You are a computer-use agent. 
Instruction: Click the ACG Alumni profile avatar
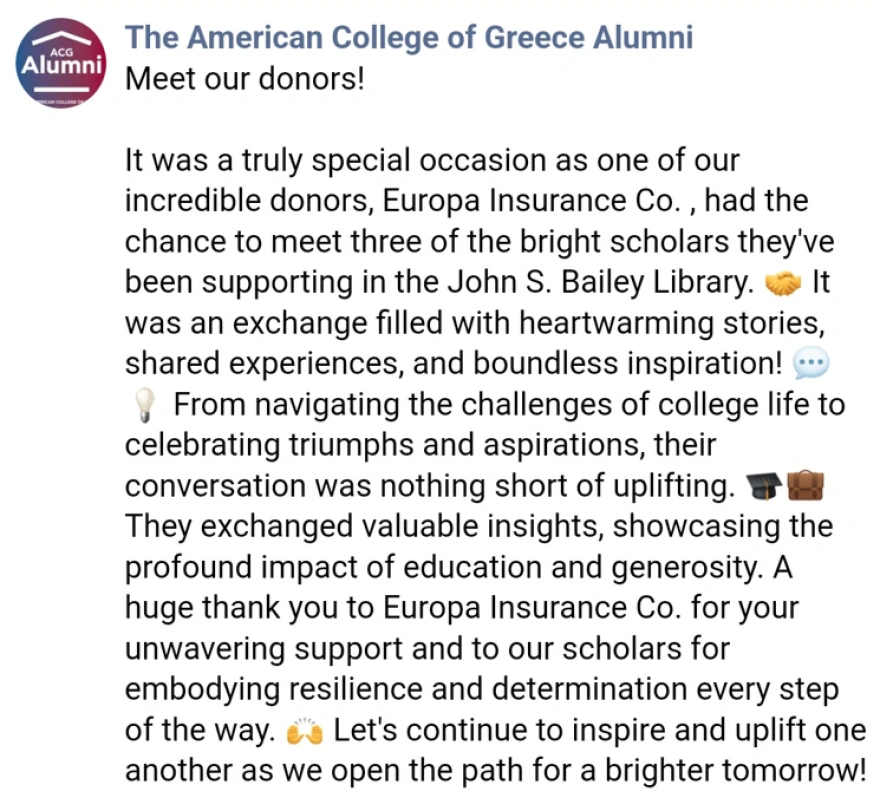tap(62, 62)
